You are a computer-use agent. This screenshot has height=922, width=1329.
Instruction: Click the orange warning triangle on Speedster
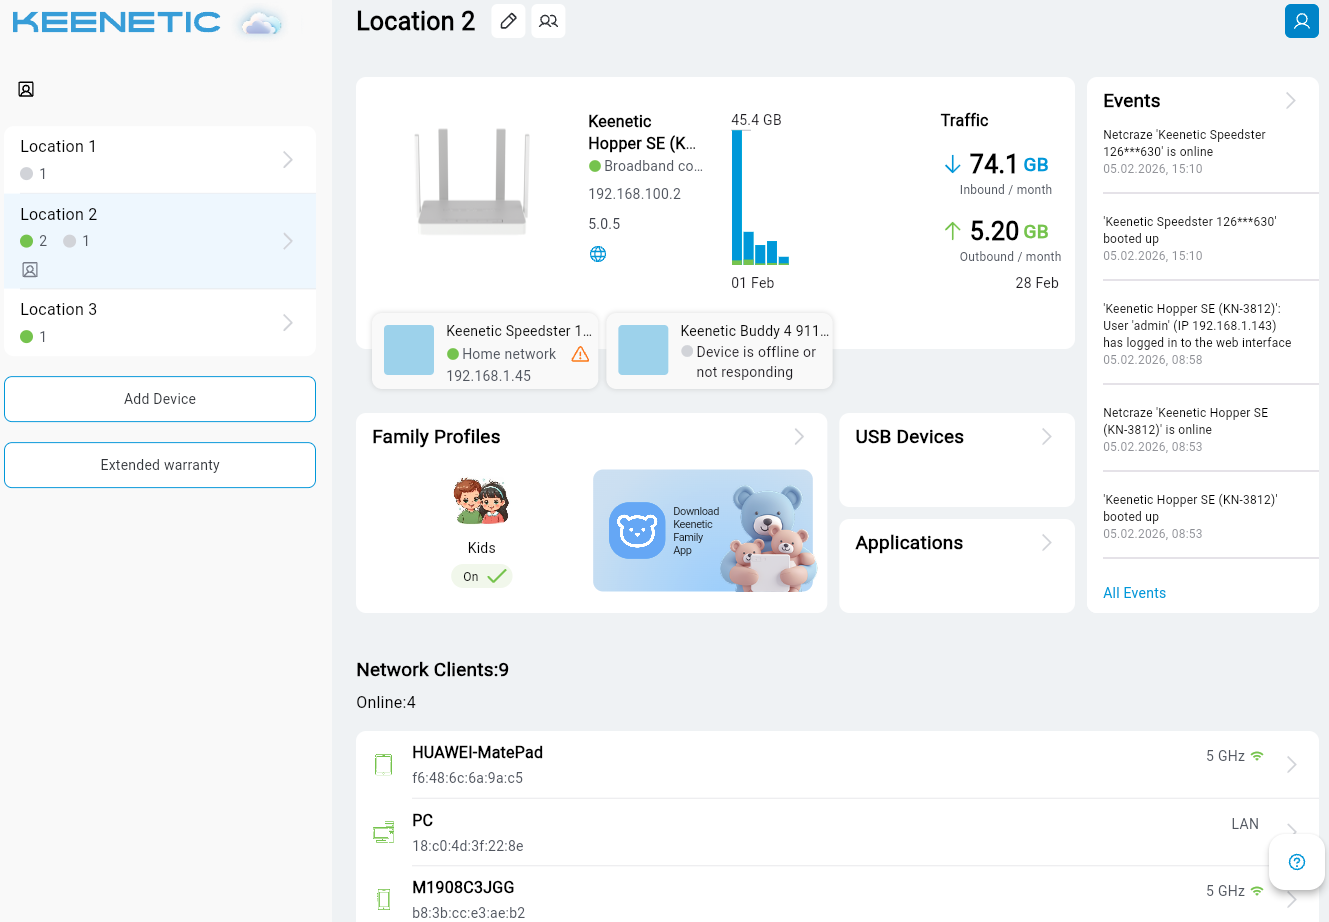[580, 354]
